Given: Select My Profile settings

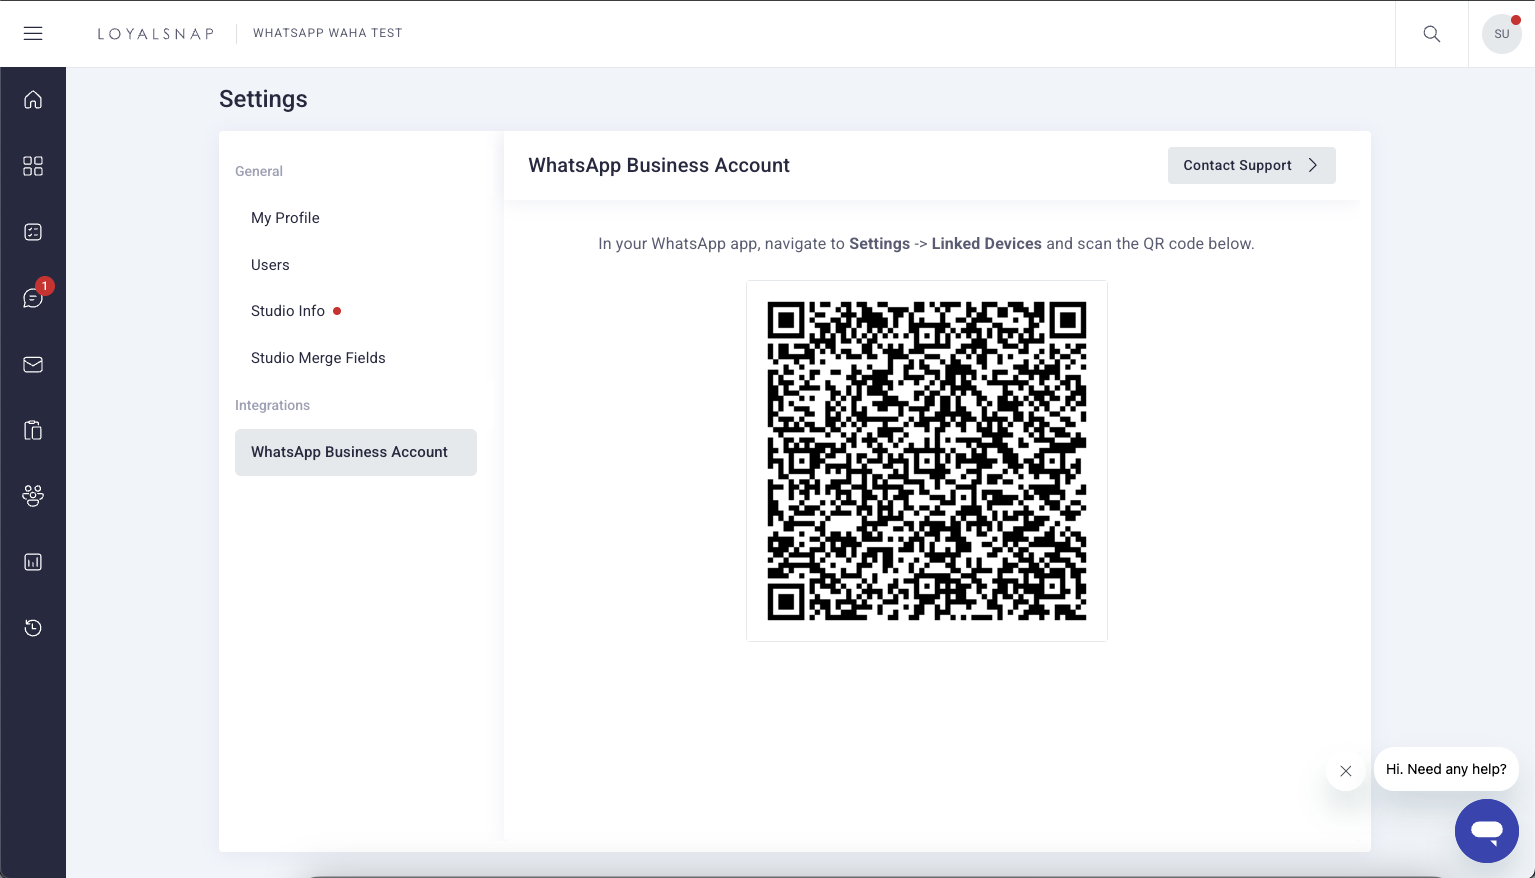Looking at the screenshot, I should [x=285, y=218].
